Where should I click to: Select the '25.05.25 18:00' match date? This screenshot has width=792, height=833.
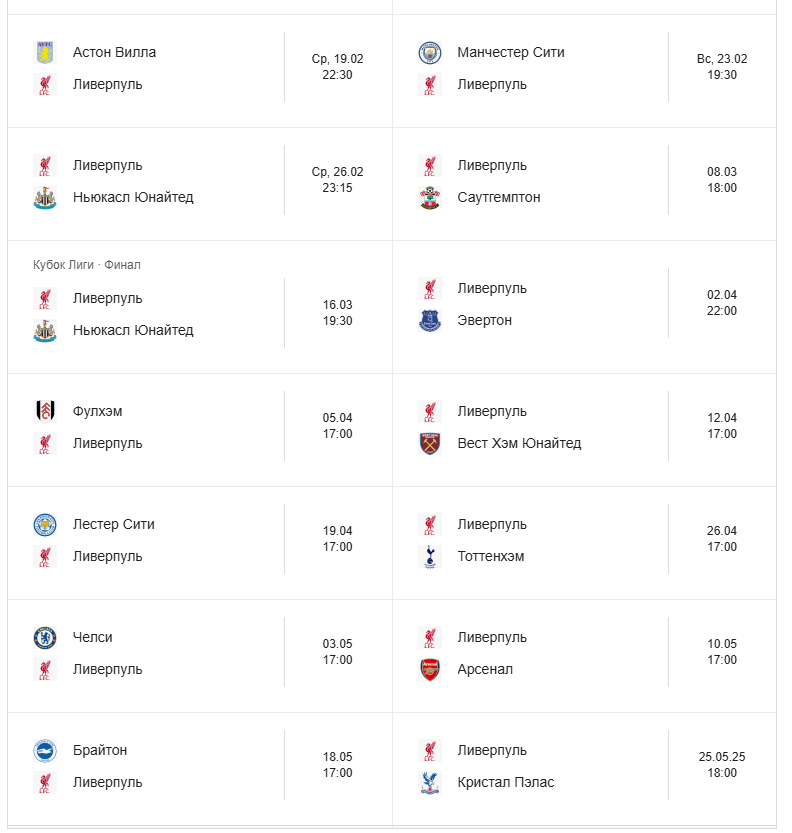722,765
